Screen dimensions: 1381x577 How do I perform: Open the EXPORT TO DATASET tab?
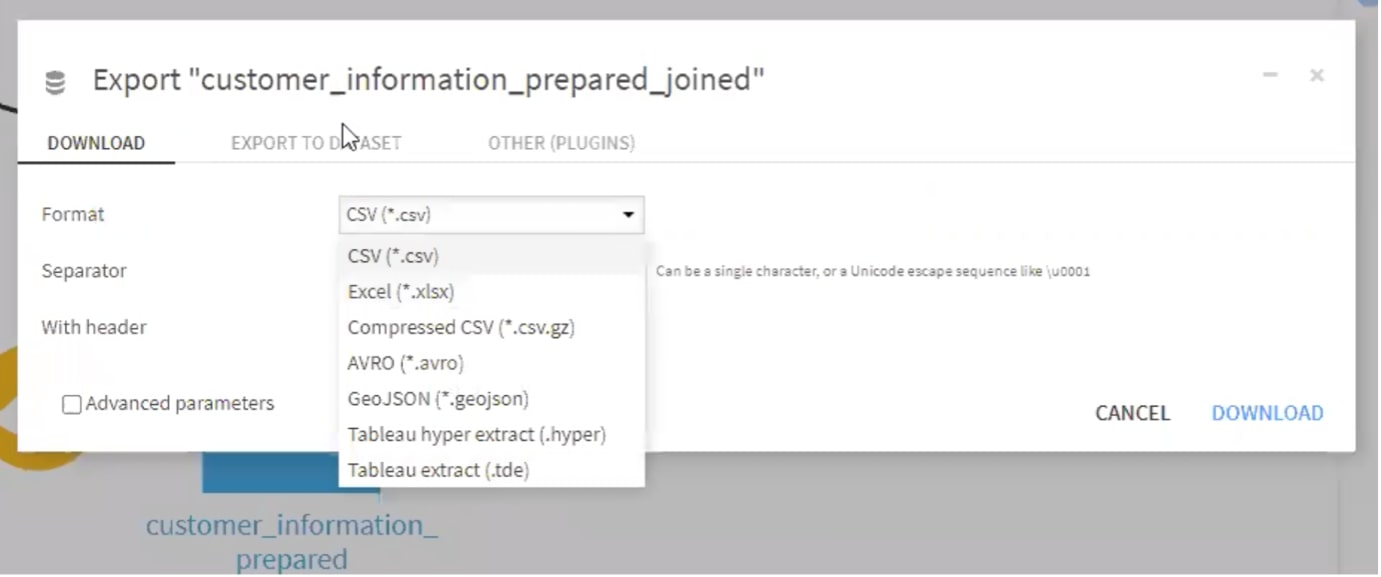(316, 143)
